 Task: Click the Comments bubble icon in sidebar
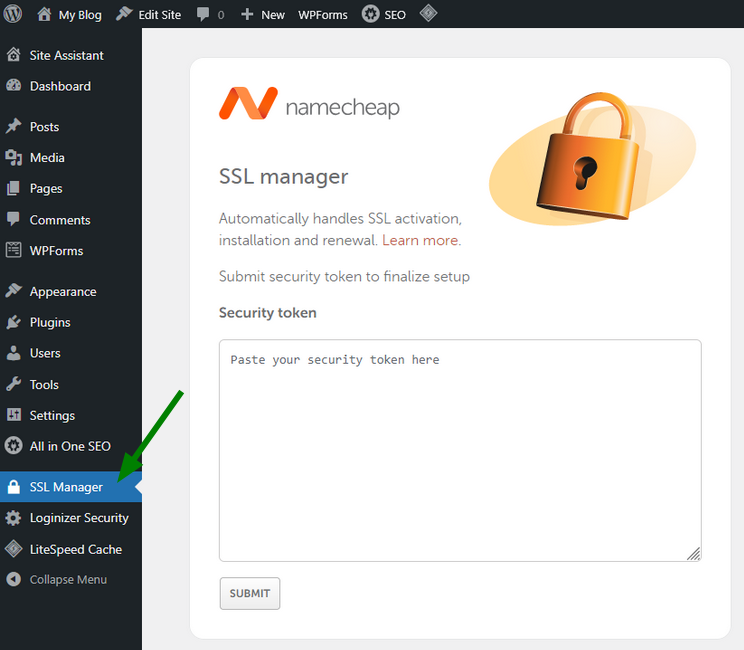(13, 219)
